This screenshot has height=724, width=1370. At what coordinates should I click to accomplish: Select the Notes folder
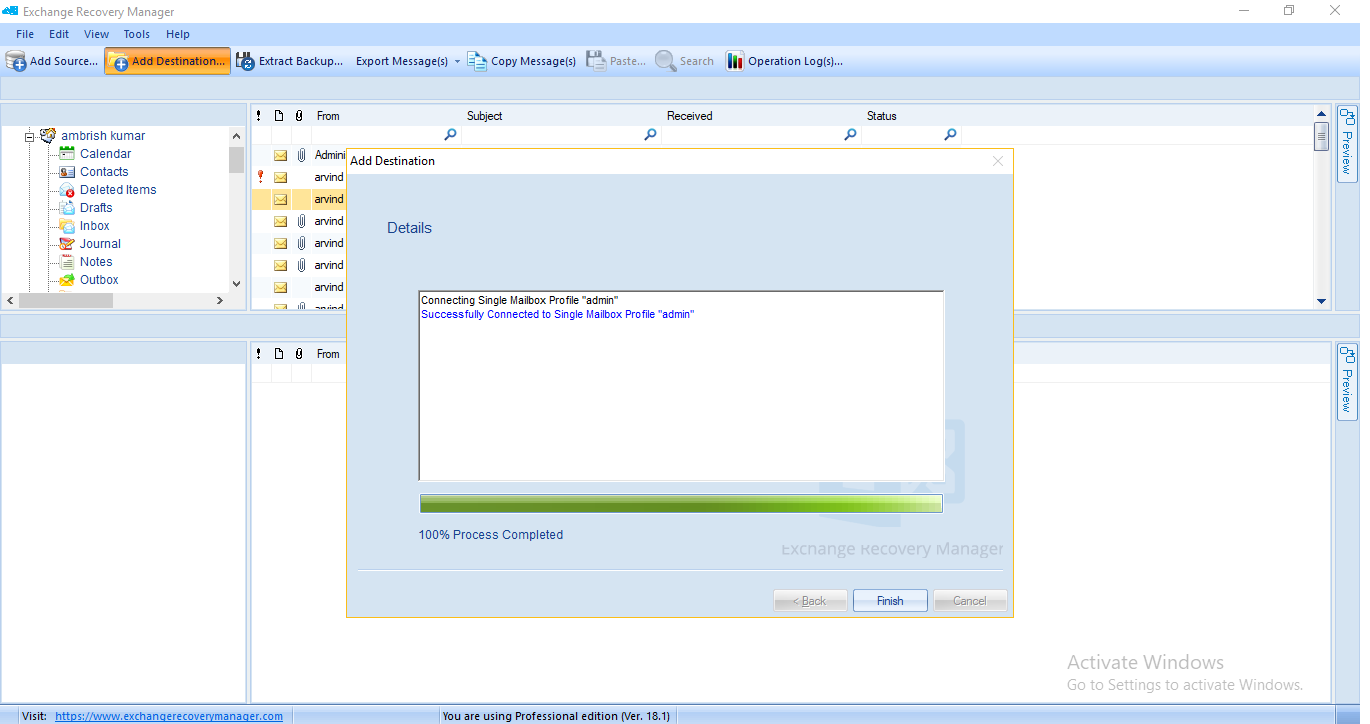96,262
